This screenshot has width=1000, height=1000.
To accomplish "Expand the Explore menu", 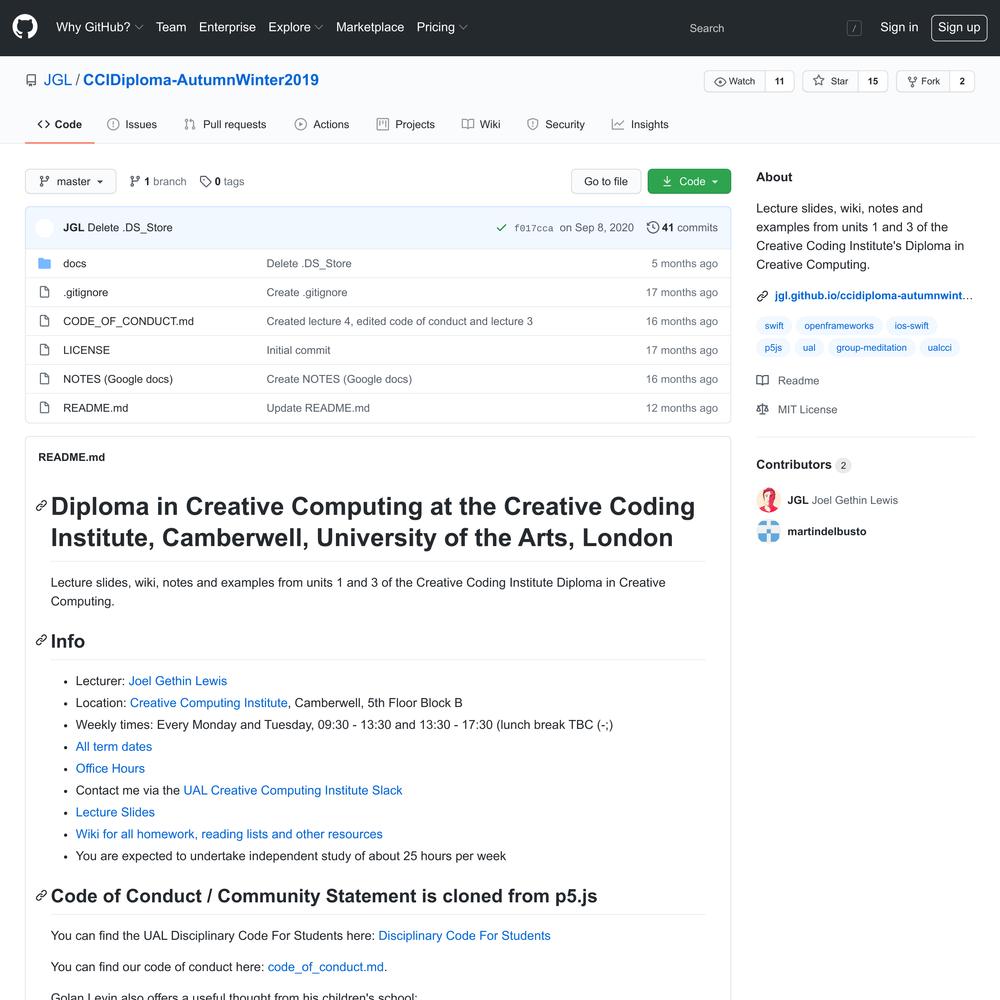I will (x=295, y=27).
